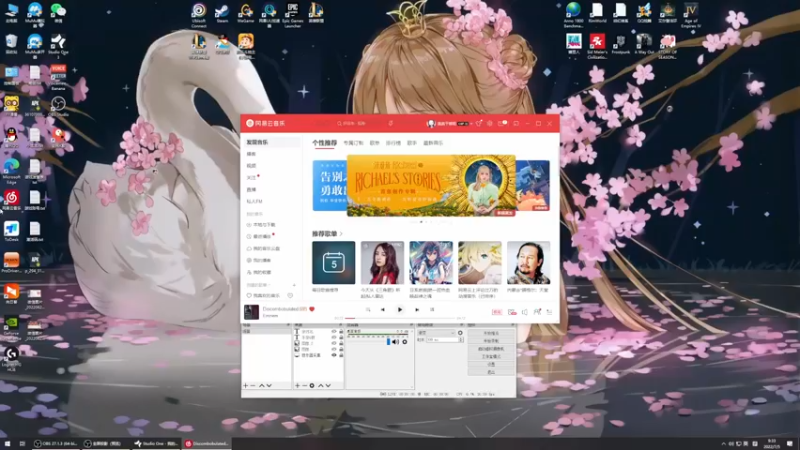This screenshot has width=800, height=450.
Task: Open lyrics icon right of next-track button
Action: pyautogui.click(x=432, y=310)
